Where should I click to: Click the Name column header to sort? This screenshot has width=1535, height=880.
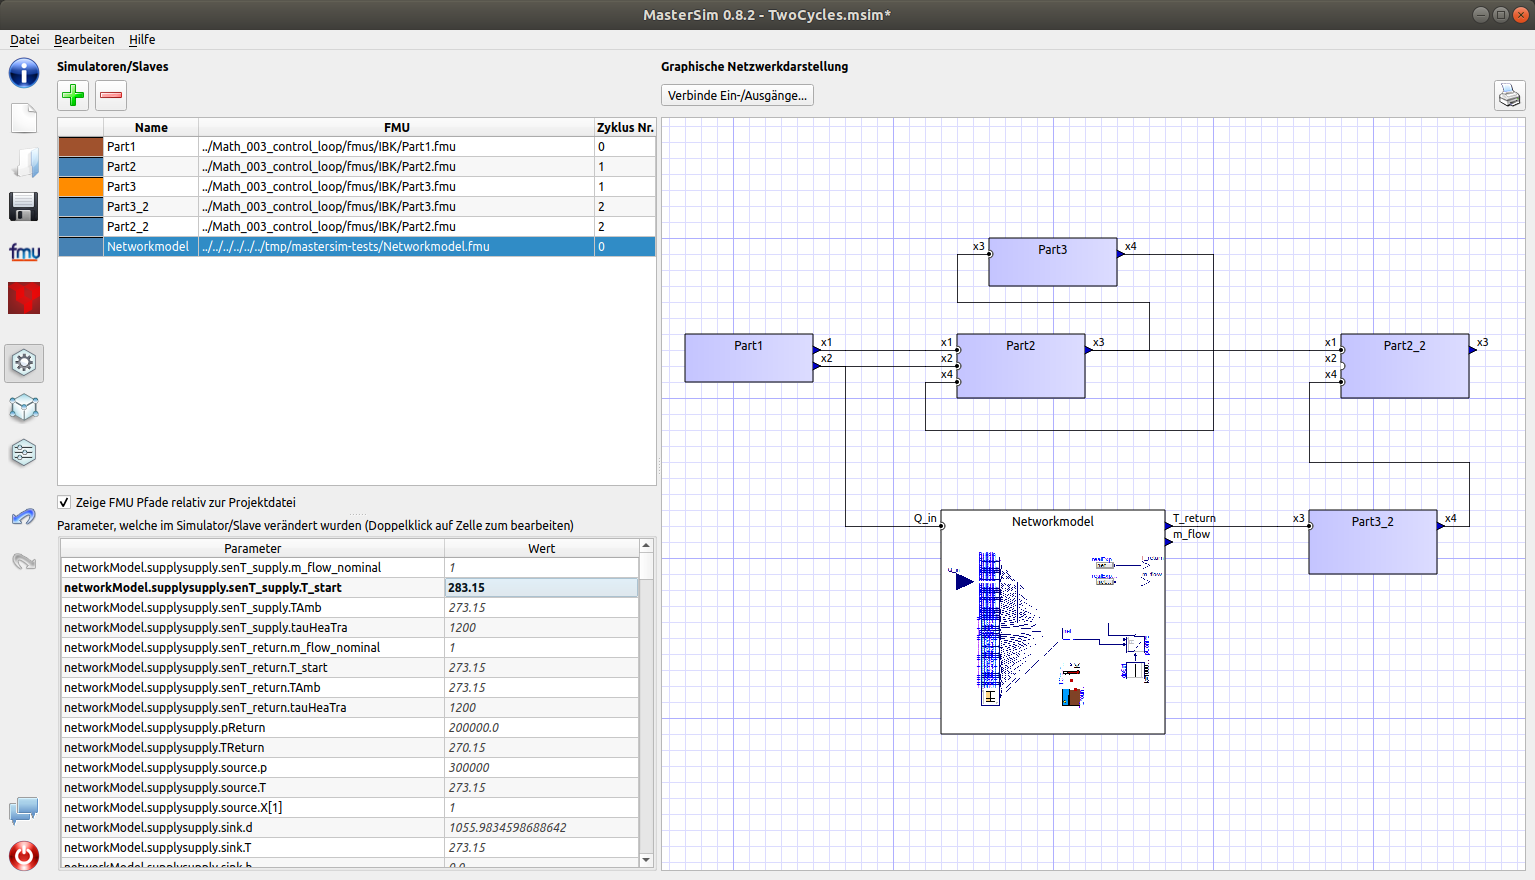click(151, 127)
